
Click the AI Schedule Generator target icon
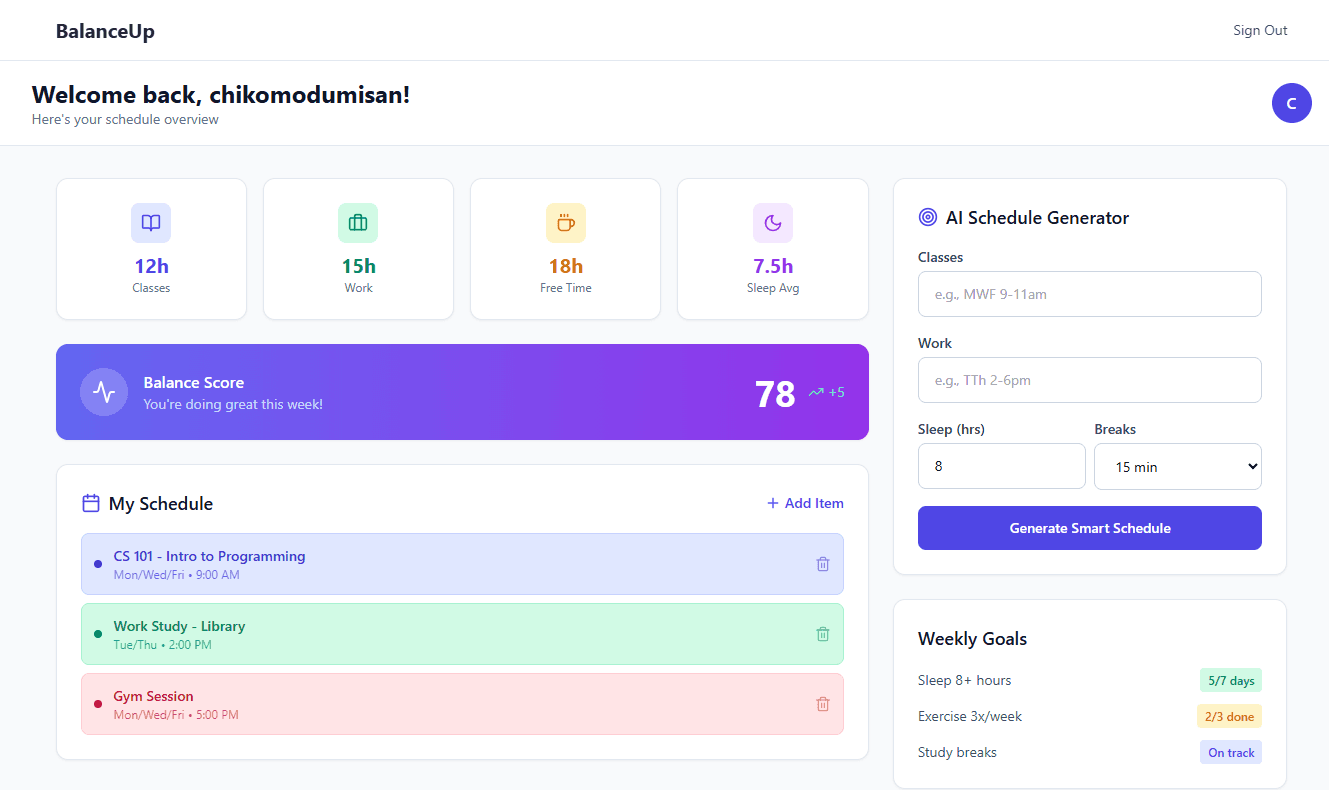click(x=928, y=217)
